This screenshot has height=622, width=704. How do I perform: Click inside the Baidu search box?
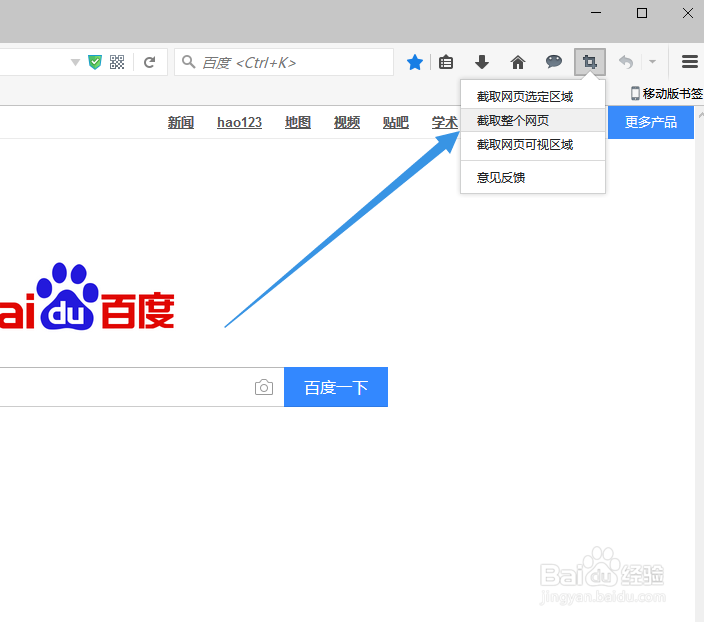click(x=142, y=387)
